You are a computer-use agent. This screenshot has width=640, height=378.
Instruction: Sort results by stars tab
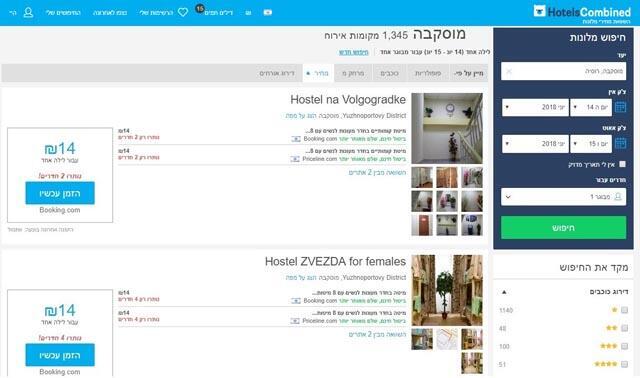click(389, 73)
